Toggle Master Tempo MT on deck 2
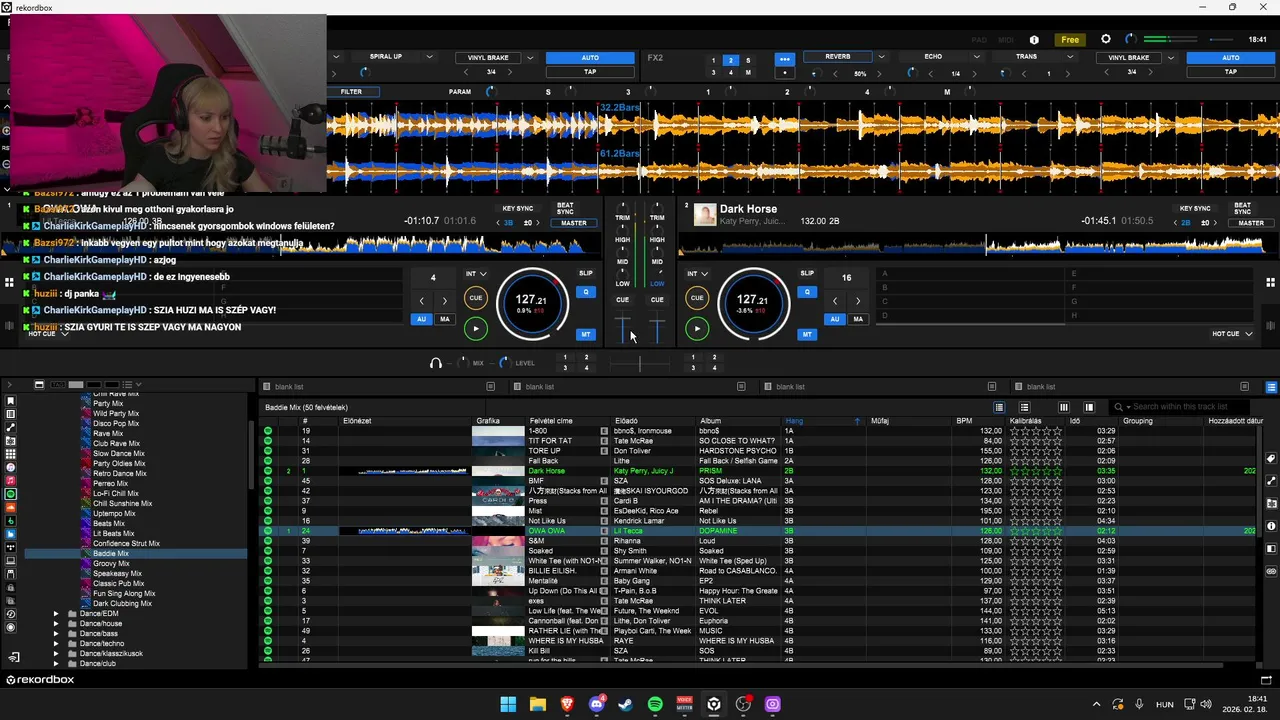This screenshot has height=720, width=1280. point(807,334)
